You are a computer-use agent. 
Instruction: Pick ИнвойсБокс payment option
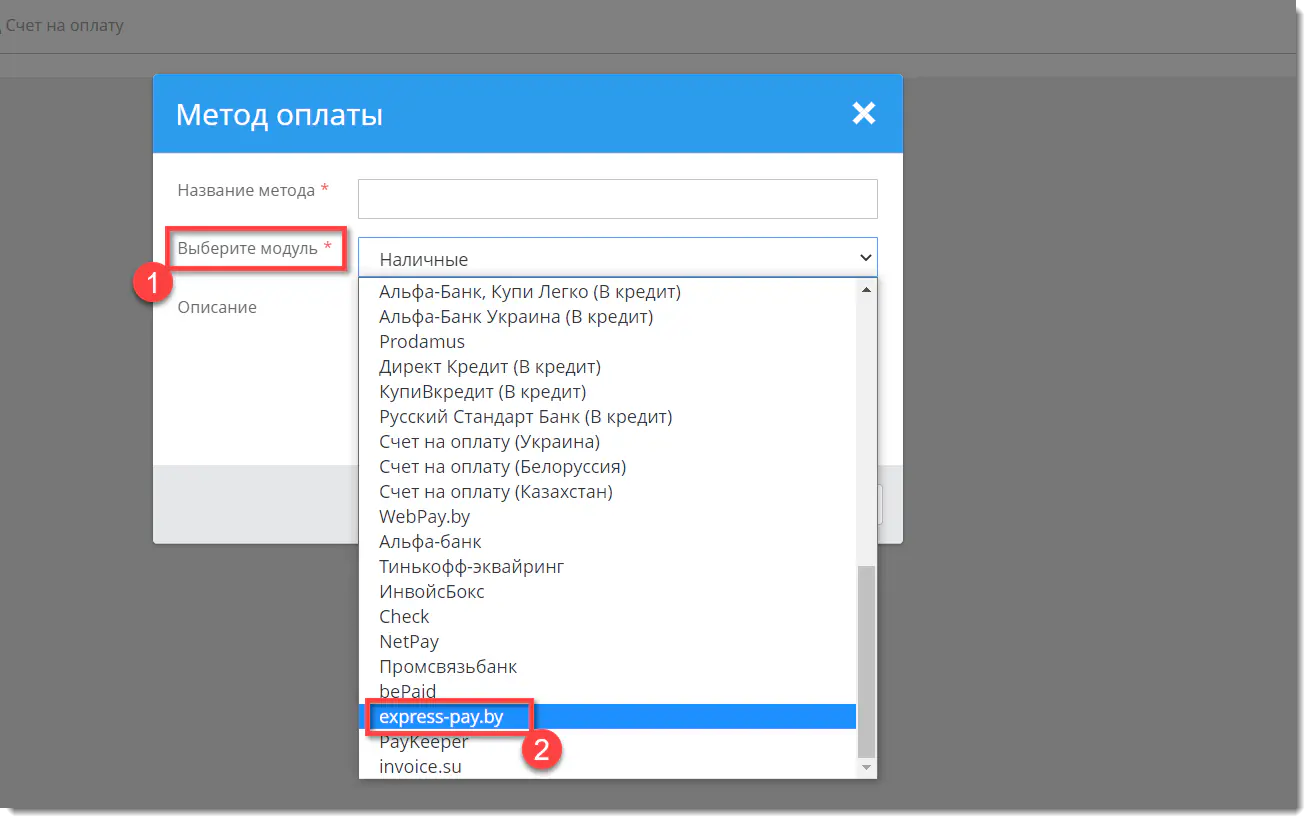coord(432,592)
